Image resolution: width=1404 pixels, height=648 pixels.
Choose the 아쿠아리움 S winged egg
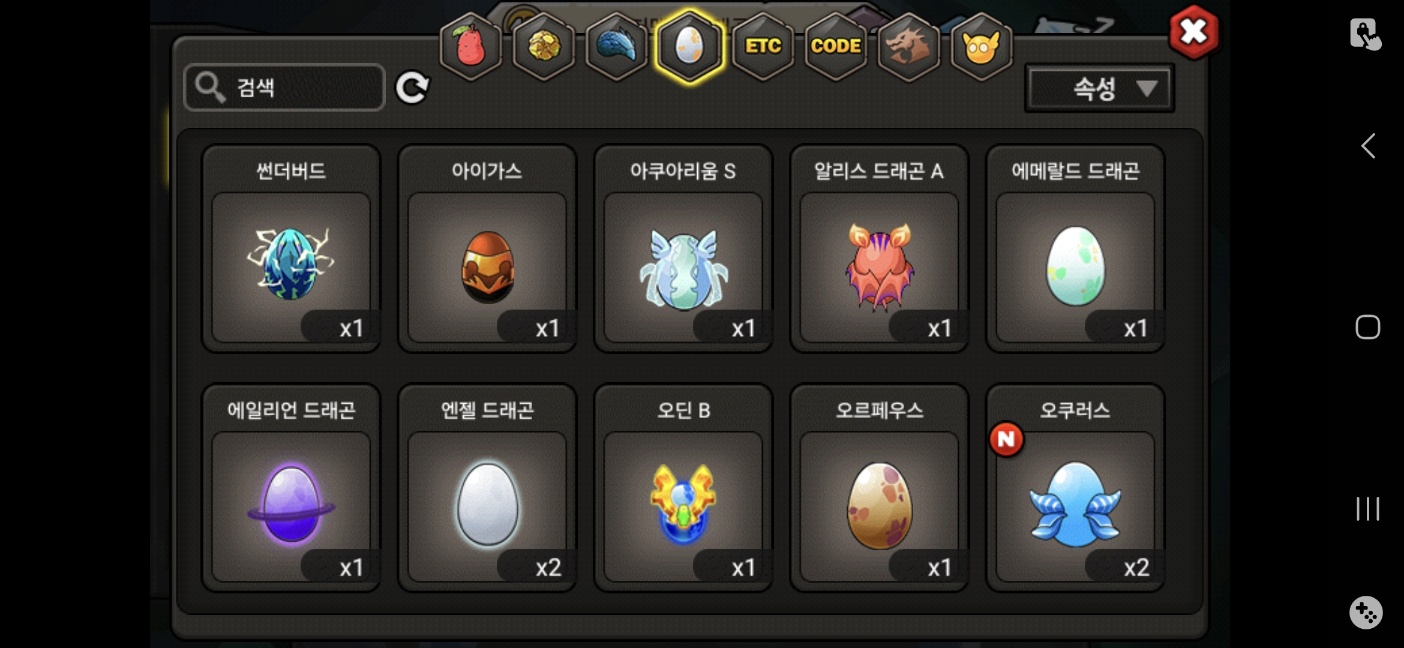[683, 249]
